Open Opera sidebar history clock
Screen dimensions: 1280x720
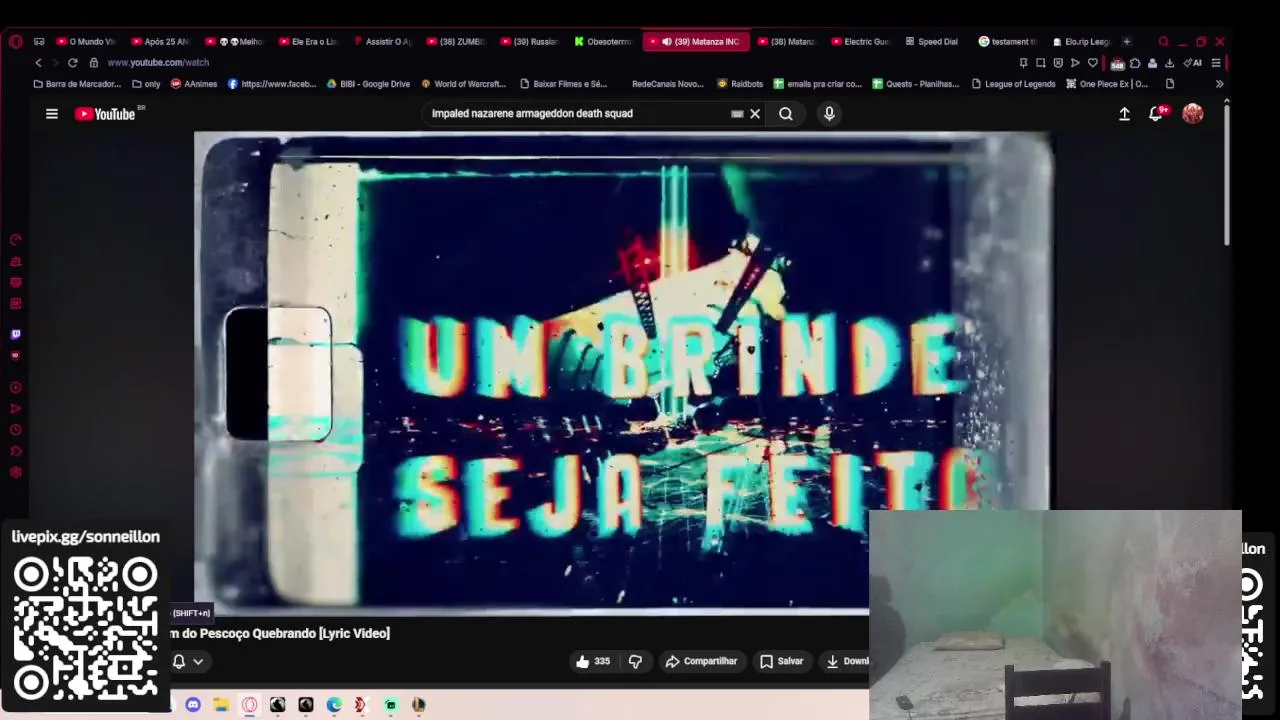click(x=15, y=430)
